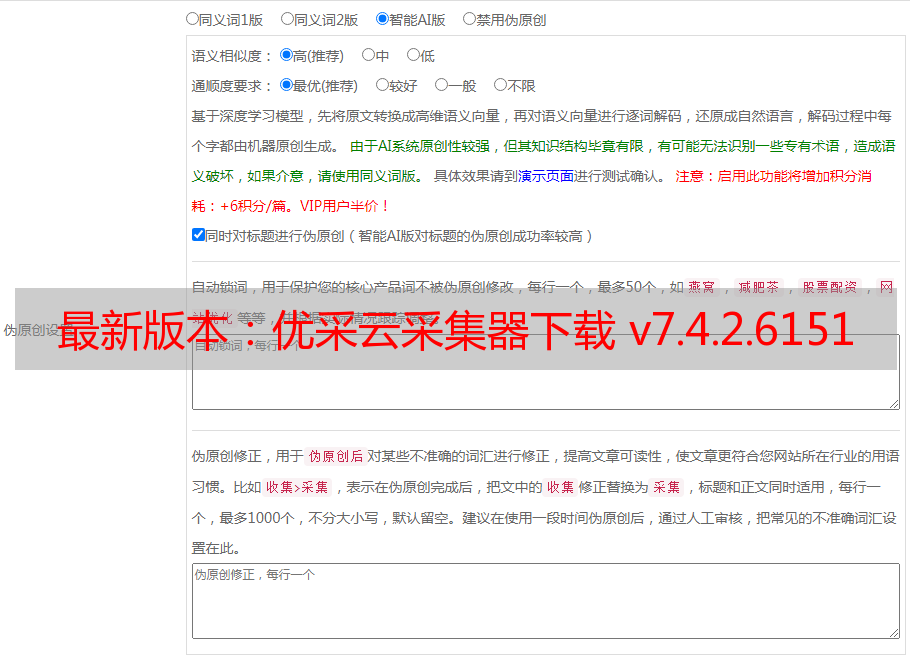
Task: Click the 股票配资 example keyword tag
Action: click(830, 287)
